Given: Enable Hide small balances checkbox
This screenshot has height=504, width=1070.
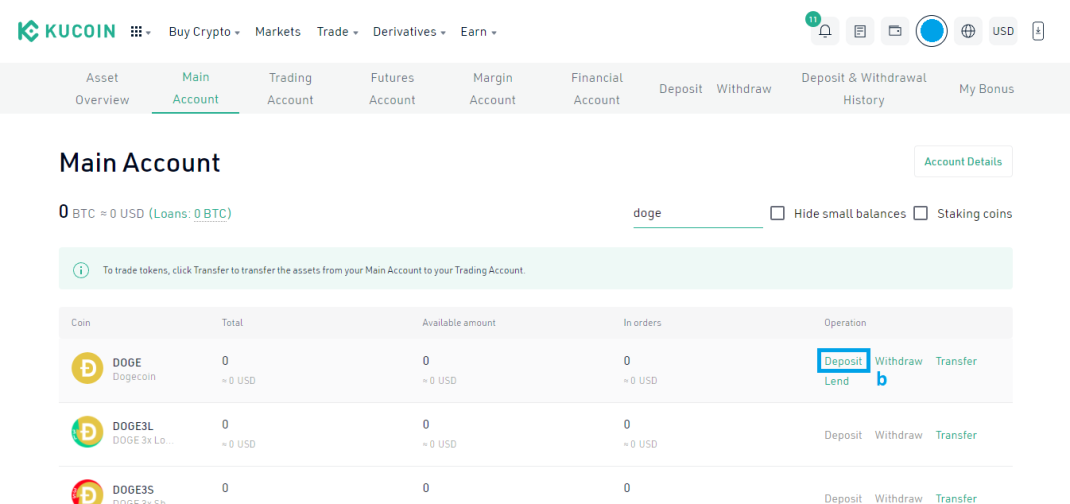Looking at the screenshot, I should click(777, 213).
